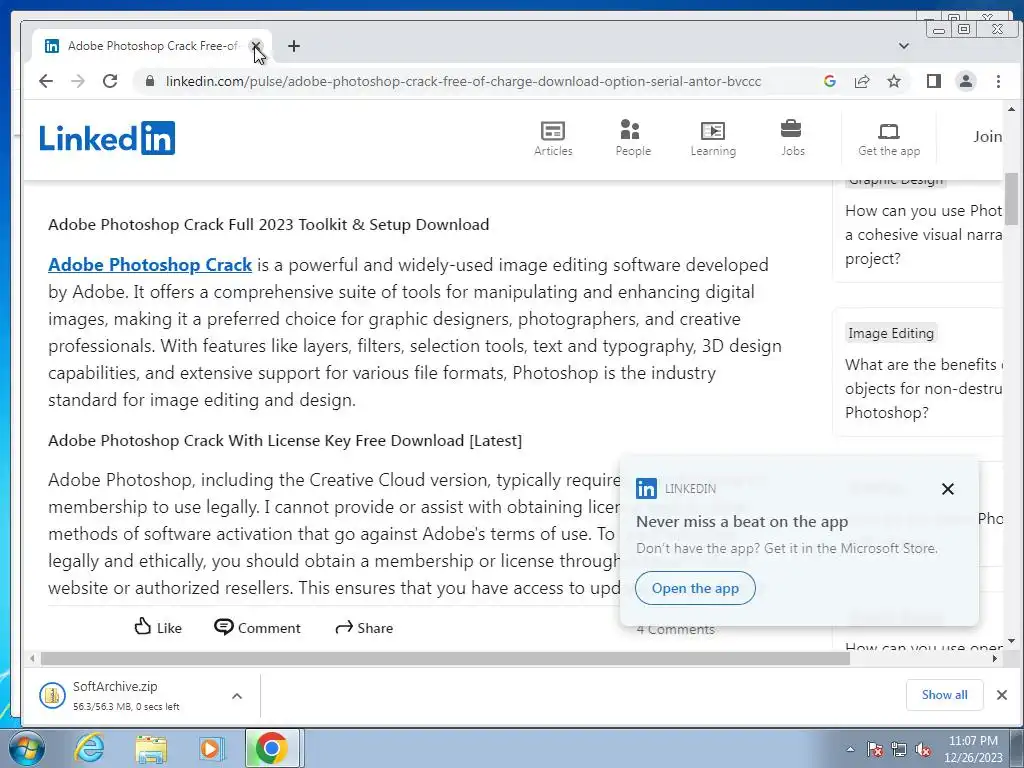Image resolution: width=1024 pixels, height=768 pixels.
Task: Click the horizontal page scrollbar
Action: [x=445, y=658]
